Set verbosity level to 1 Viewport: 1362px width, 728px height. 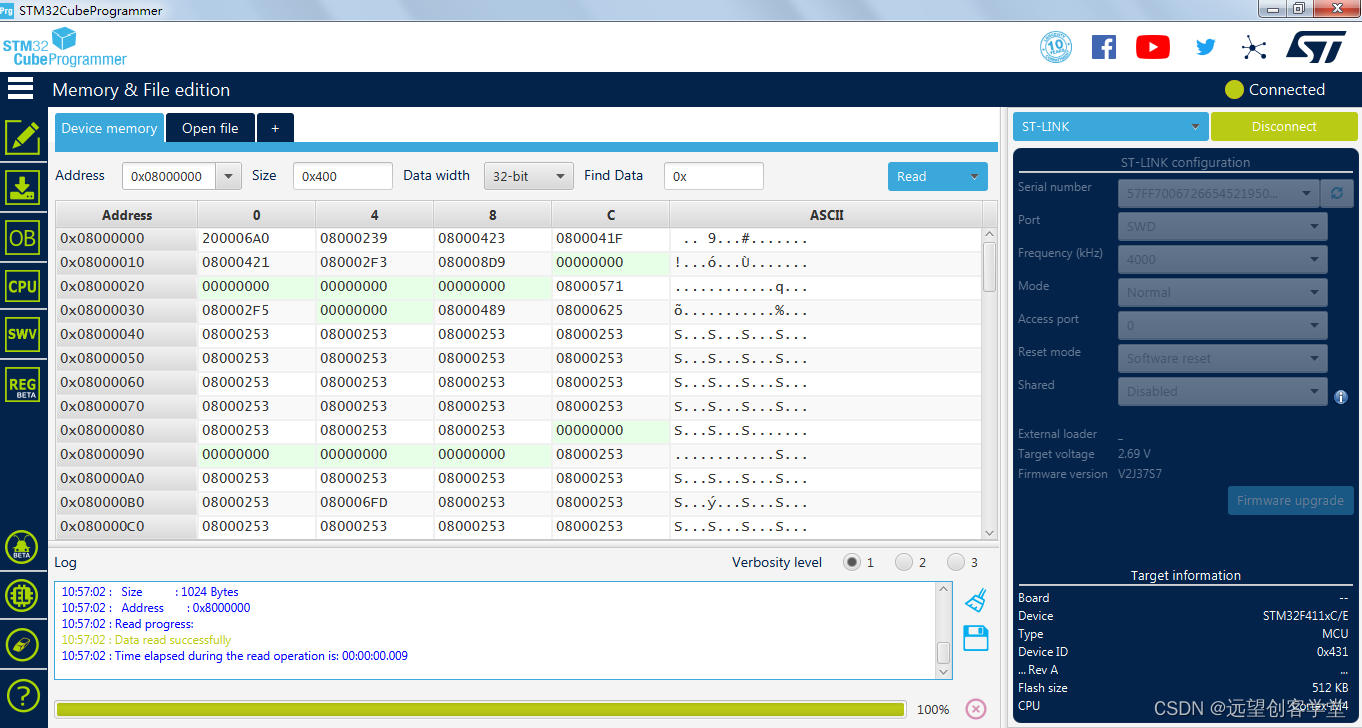(852, 562)
